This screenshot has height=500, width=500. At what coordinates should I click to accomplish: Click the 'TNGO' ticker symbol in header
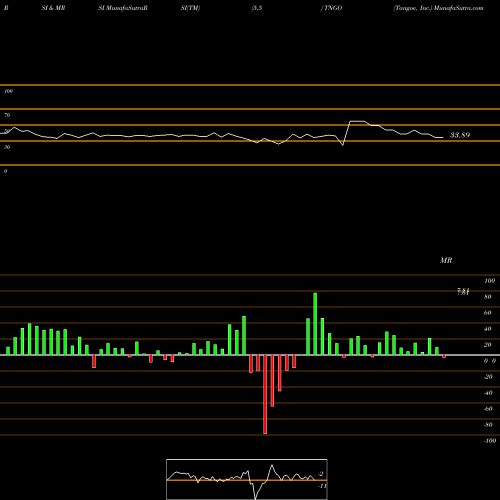333,8
